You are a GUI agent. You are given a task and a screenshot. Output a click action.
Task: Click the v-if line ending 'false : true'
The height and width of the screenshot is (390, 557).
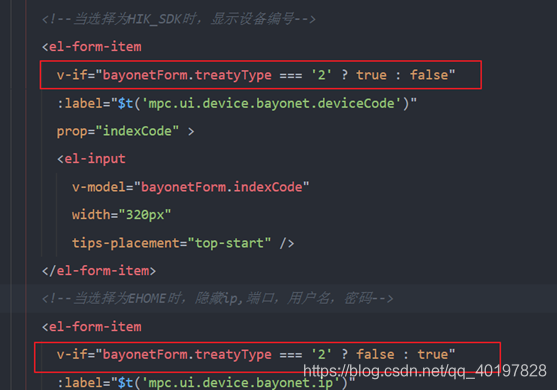[x=256, y=354]
